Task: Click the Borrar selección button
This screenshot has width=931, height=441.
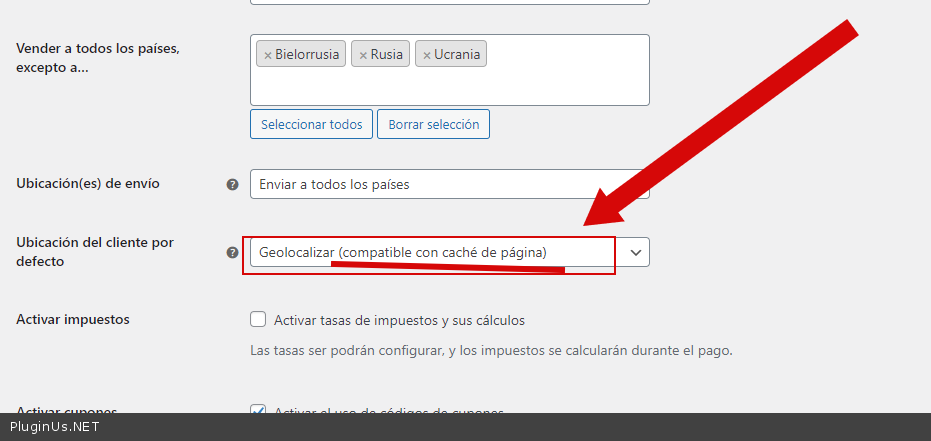Action: [x=433, y=125]
